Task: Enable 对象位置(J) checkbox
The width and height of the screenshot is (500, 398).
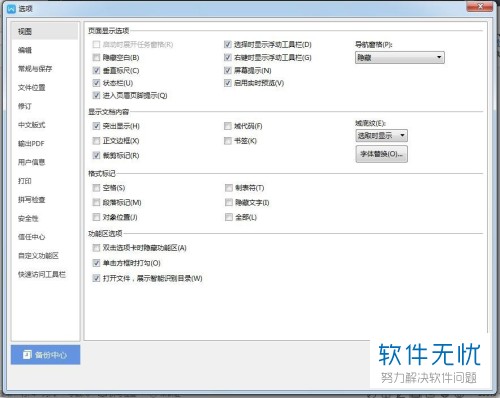Action: [96, 217]
